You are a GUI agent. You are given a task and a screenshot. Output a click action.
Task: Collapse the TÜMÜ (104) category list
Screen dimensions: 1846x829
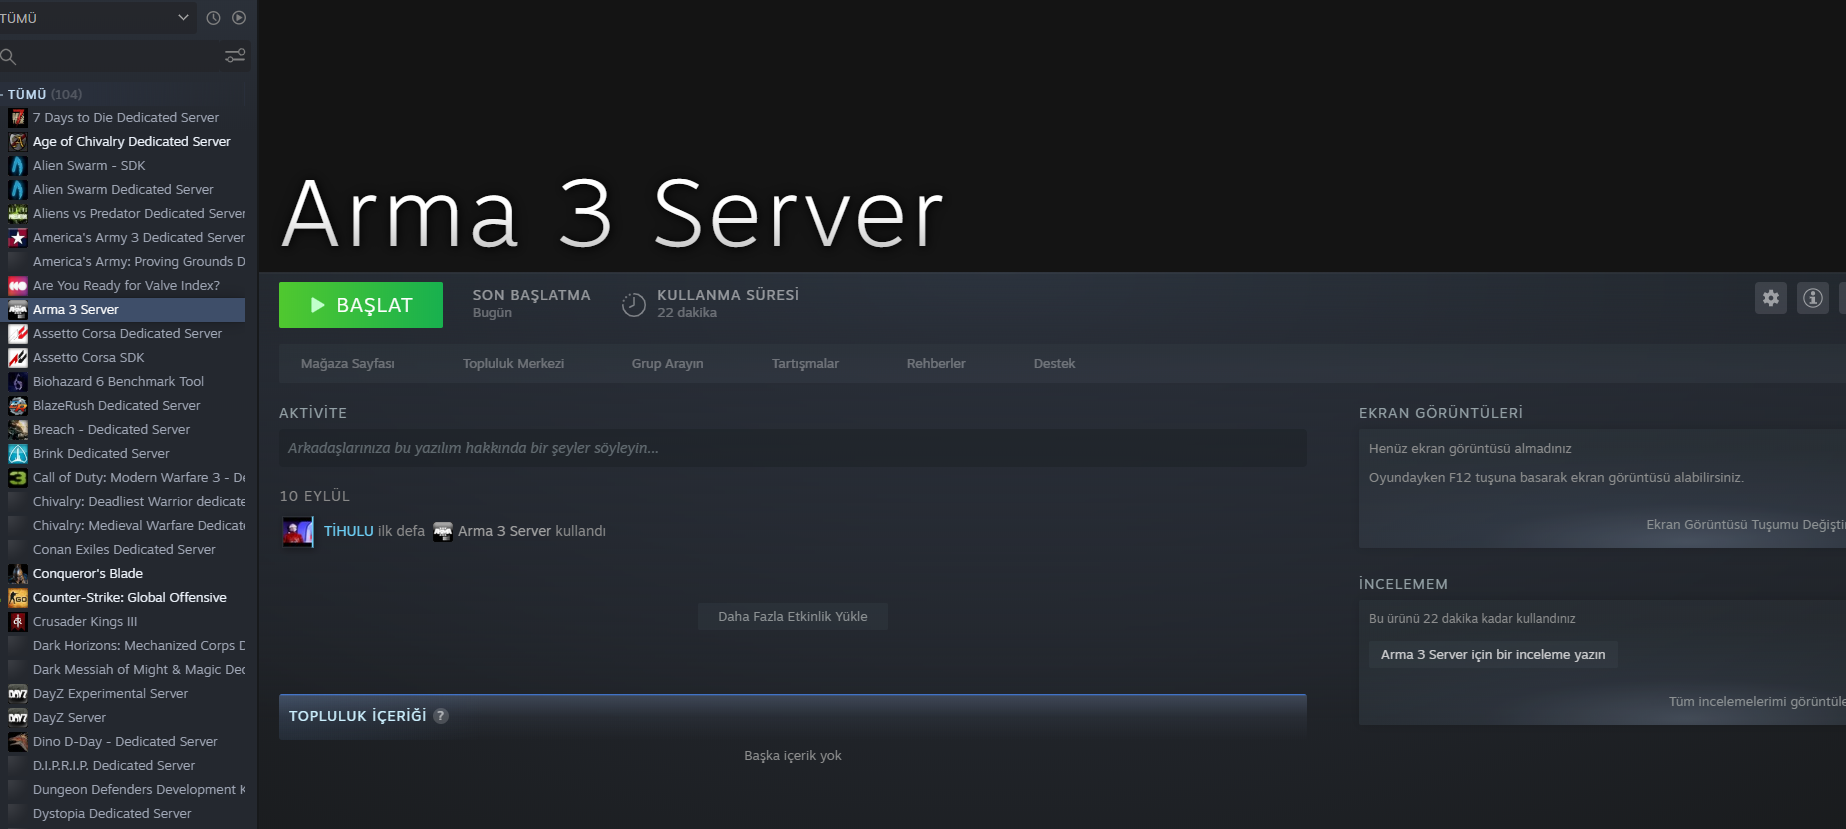(3, 94)
